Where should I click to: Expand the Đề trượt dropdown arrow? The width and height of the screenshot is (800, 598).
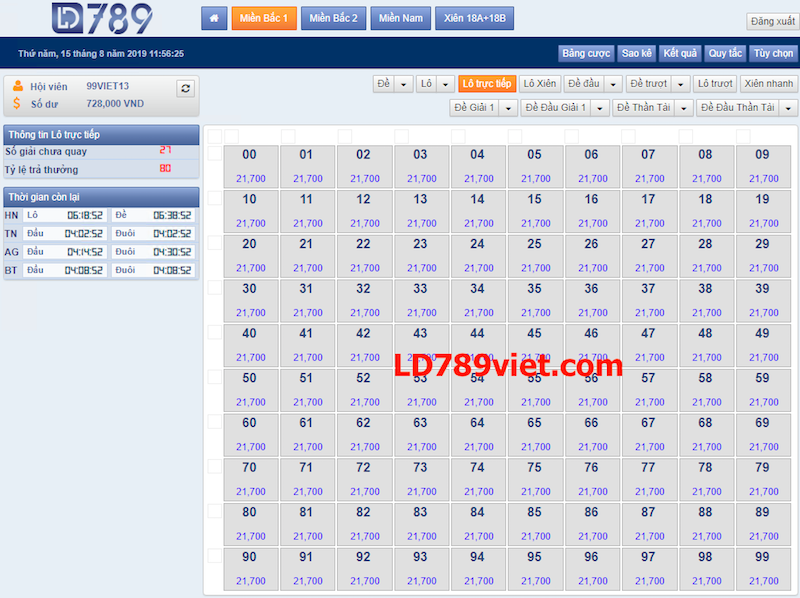pos(681,84)
